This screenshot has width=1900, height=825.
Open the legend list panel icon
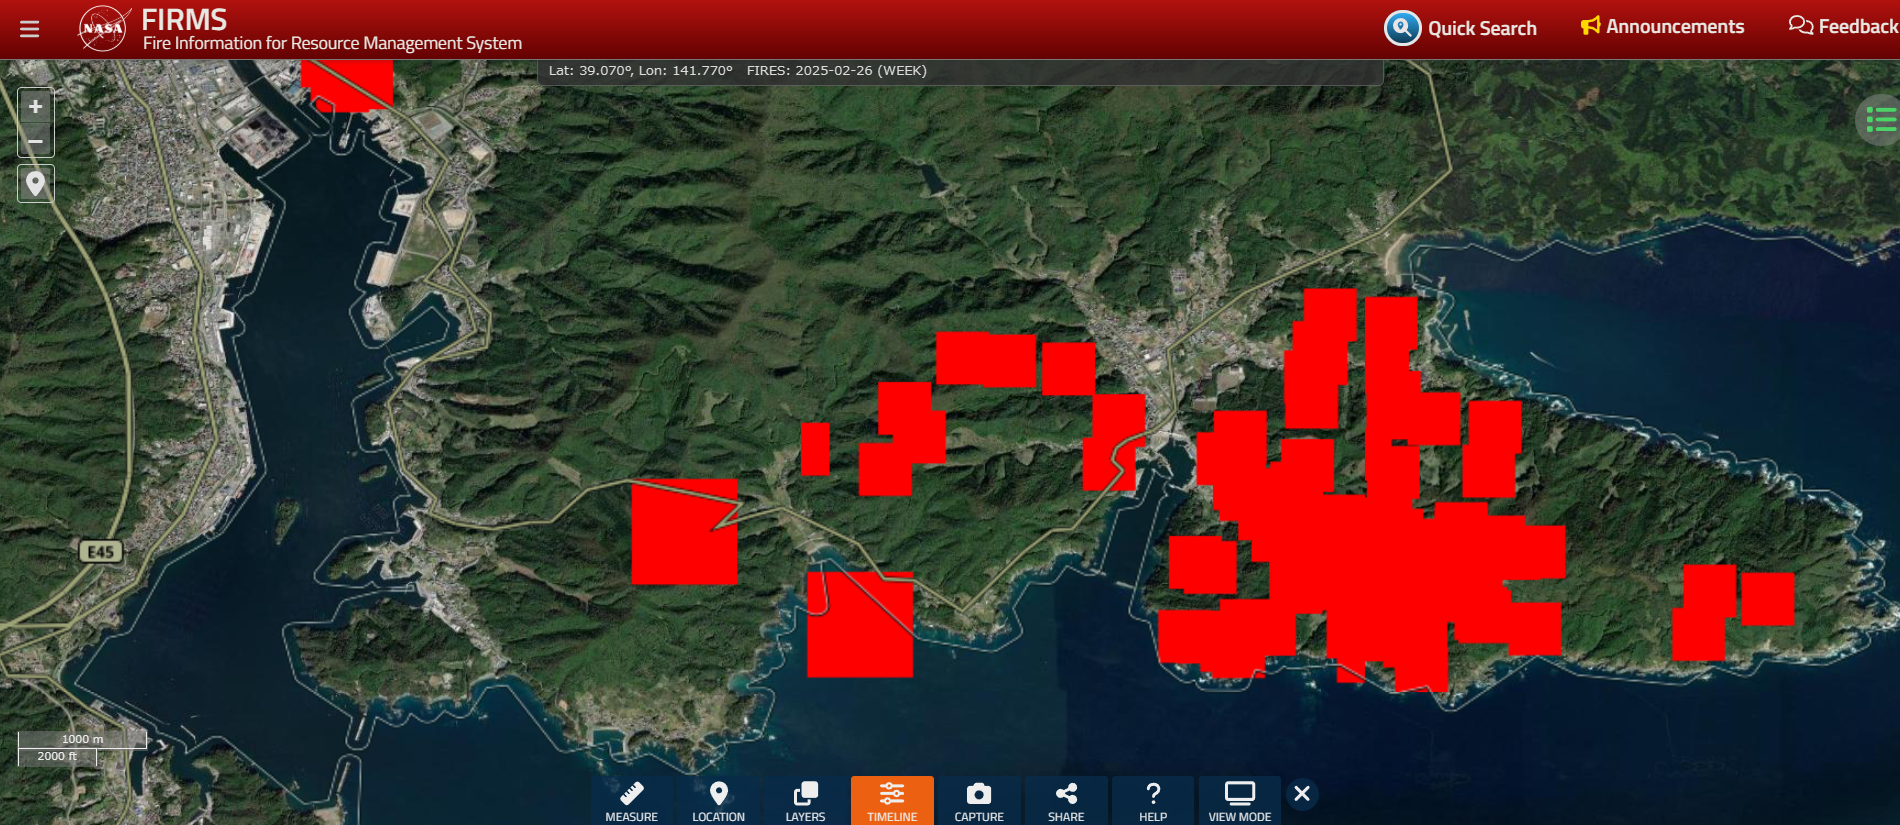coord(1879,120)
